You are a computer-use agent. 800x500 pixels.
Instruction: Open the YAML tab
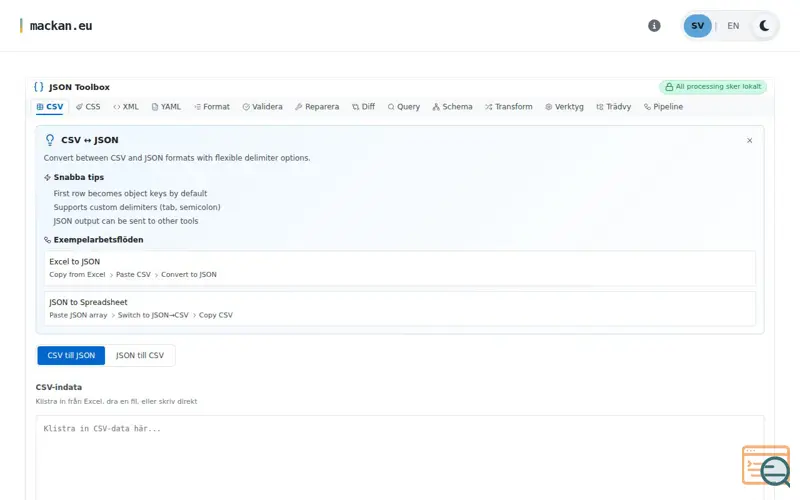tap(166, 107)
